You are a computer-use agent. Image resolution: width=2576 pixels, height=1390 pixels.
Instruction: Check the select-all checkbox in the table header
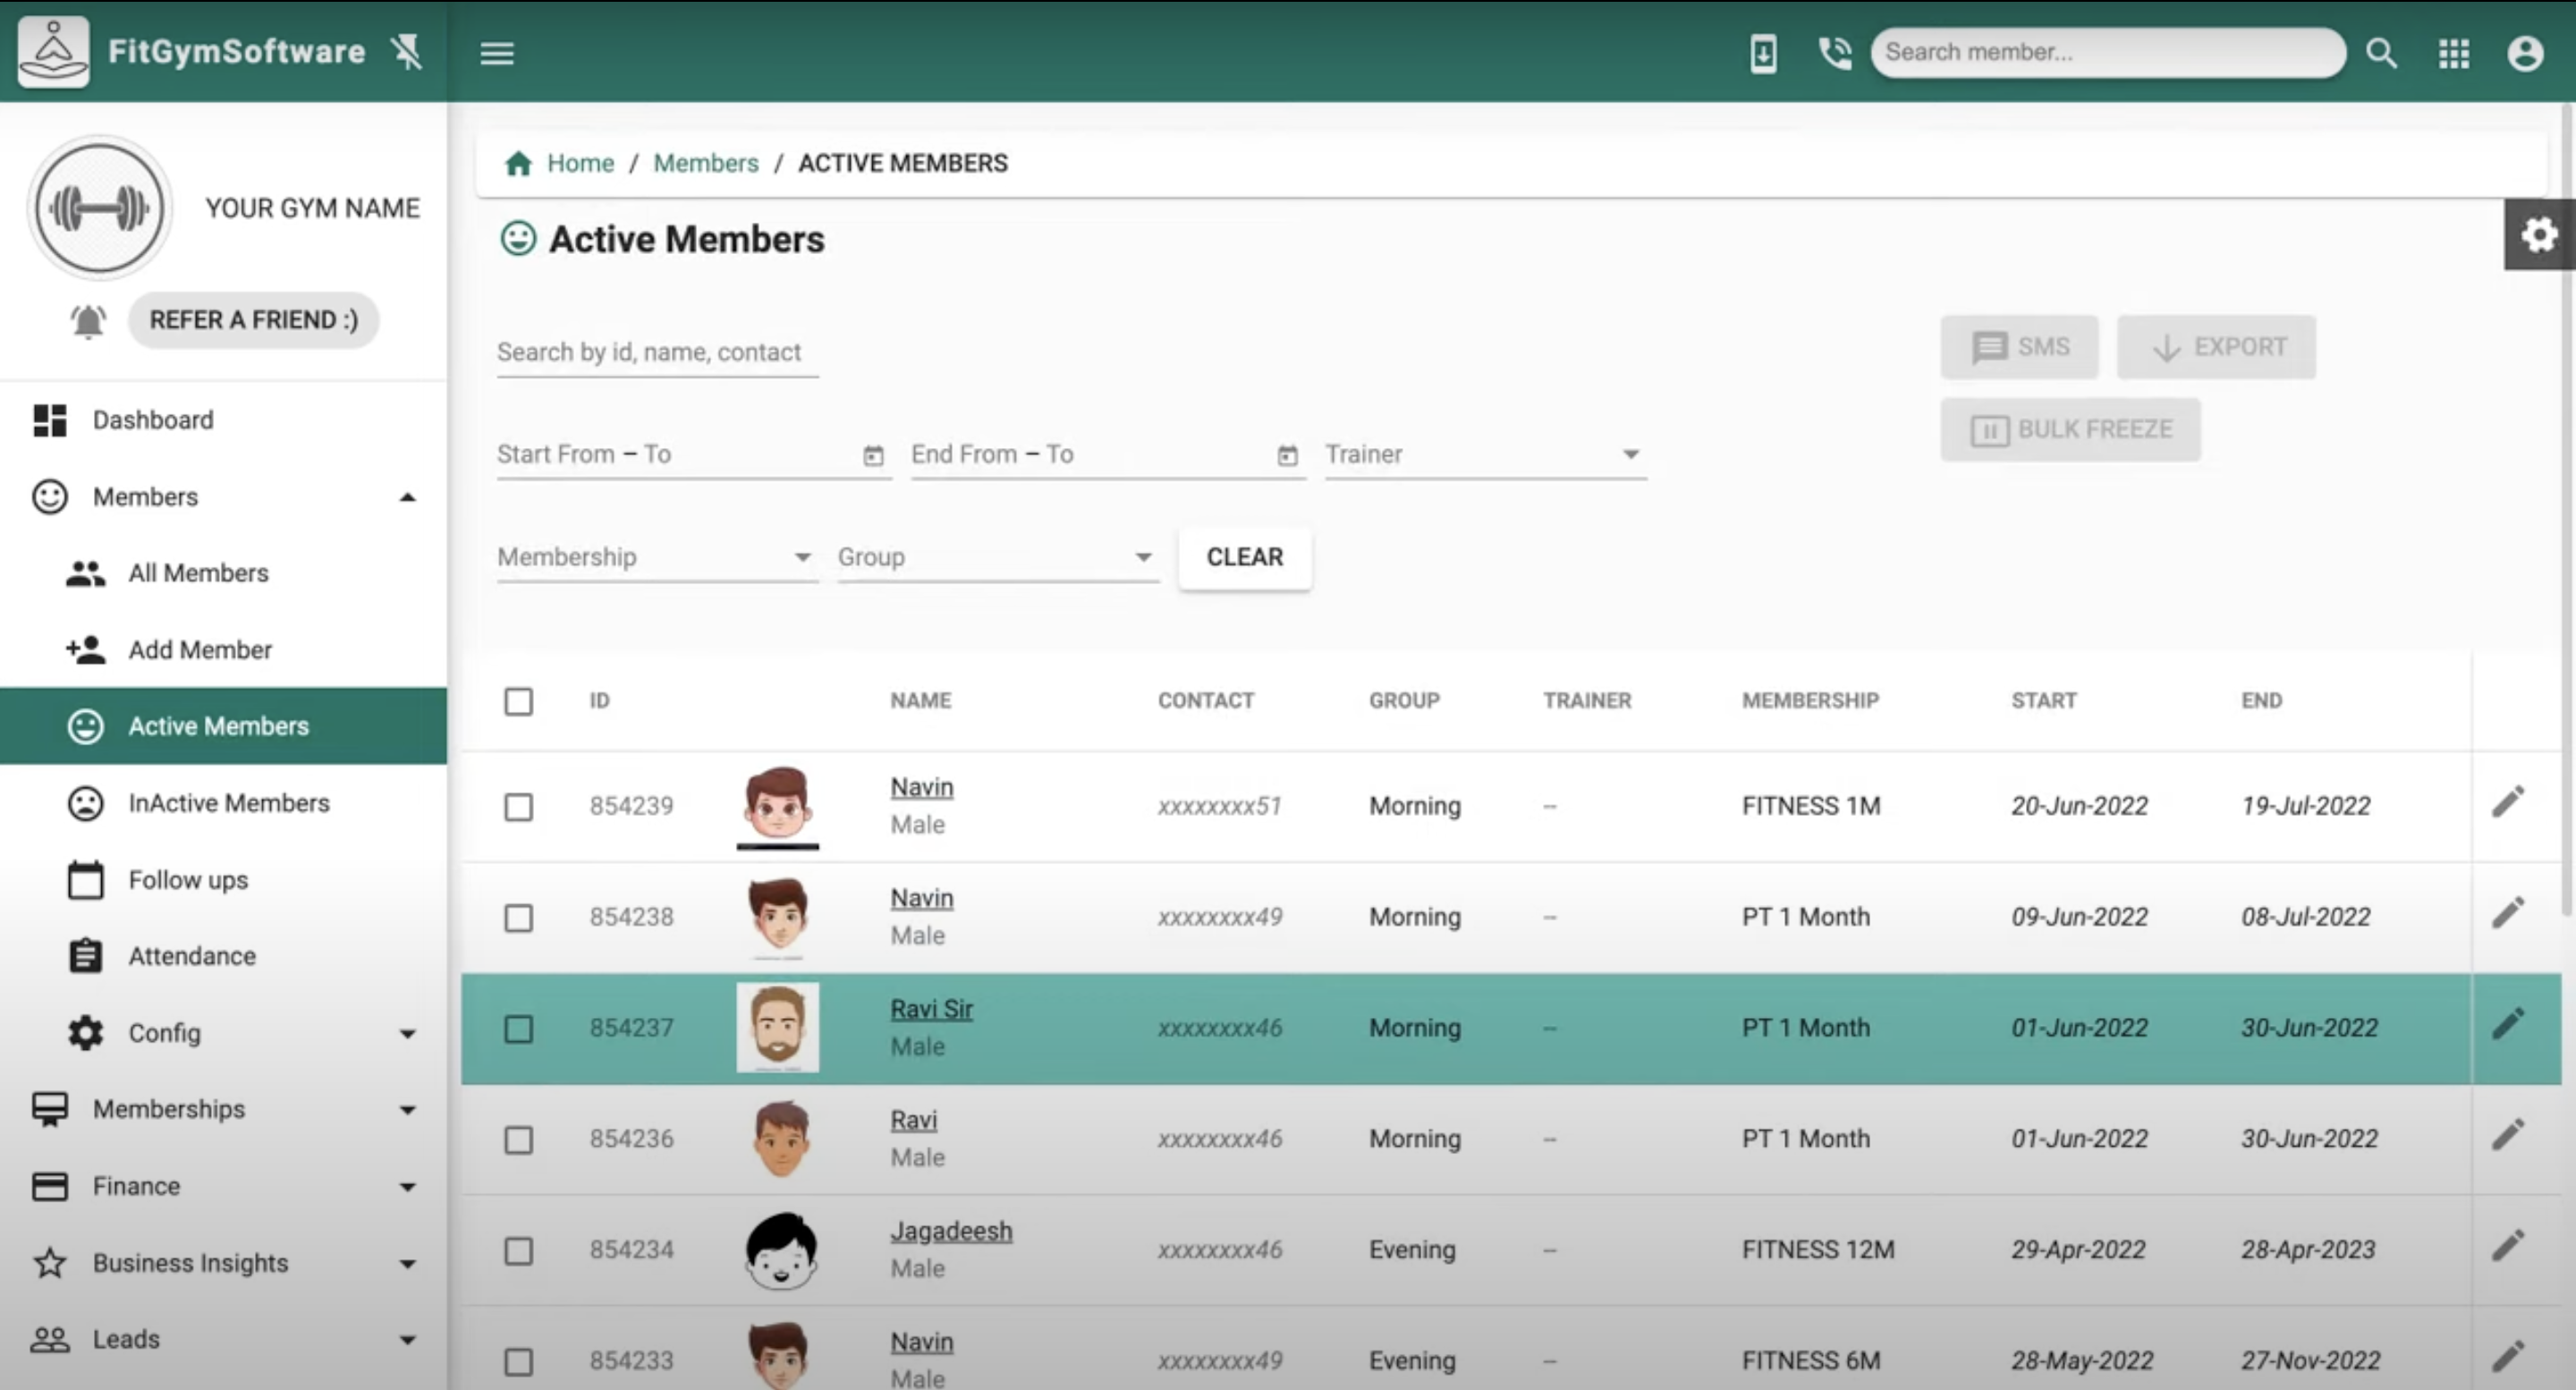pos(519,701)
